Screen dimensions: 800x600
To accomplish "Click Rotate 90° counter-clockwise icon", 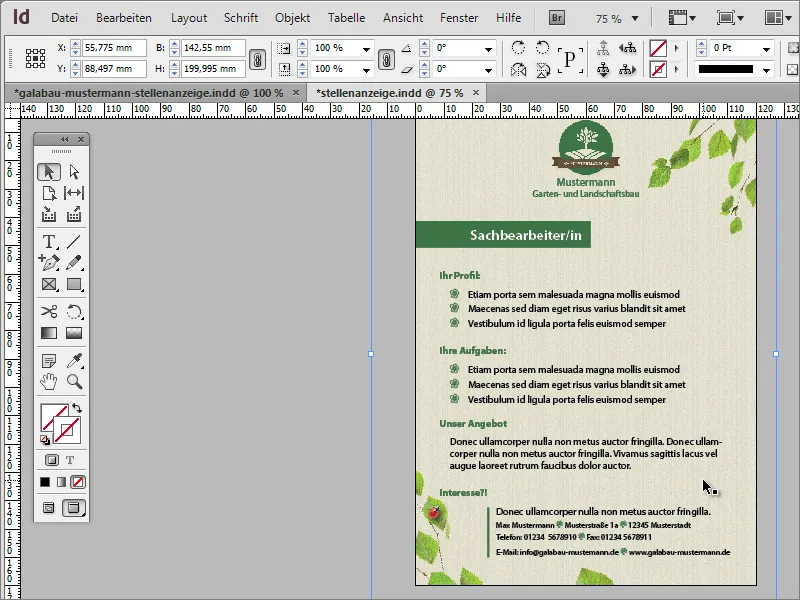I will pyautogui.click(x=543, y=48).
